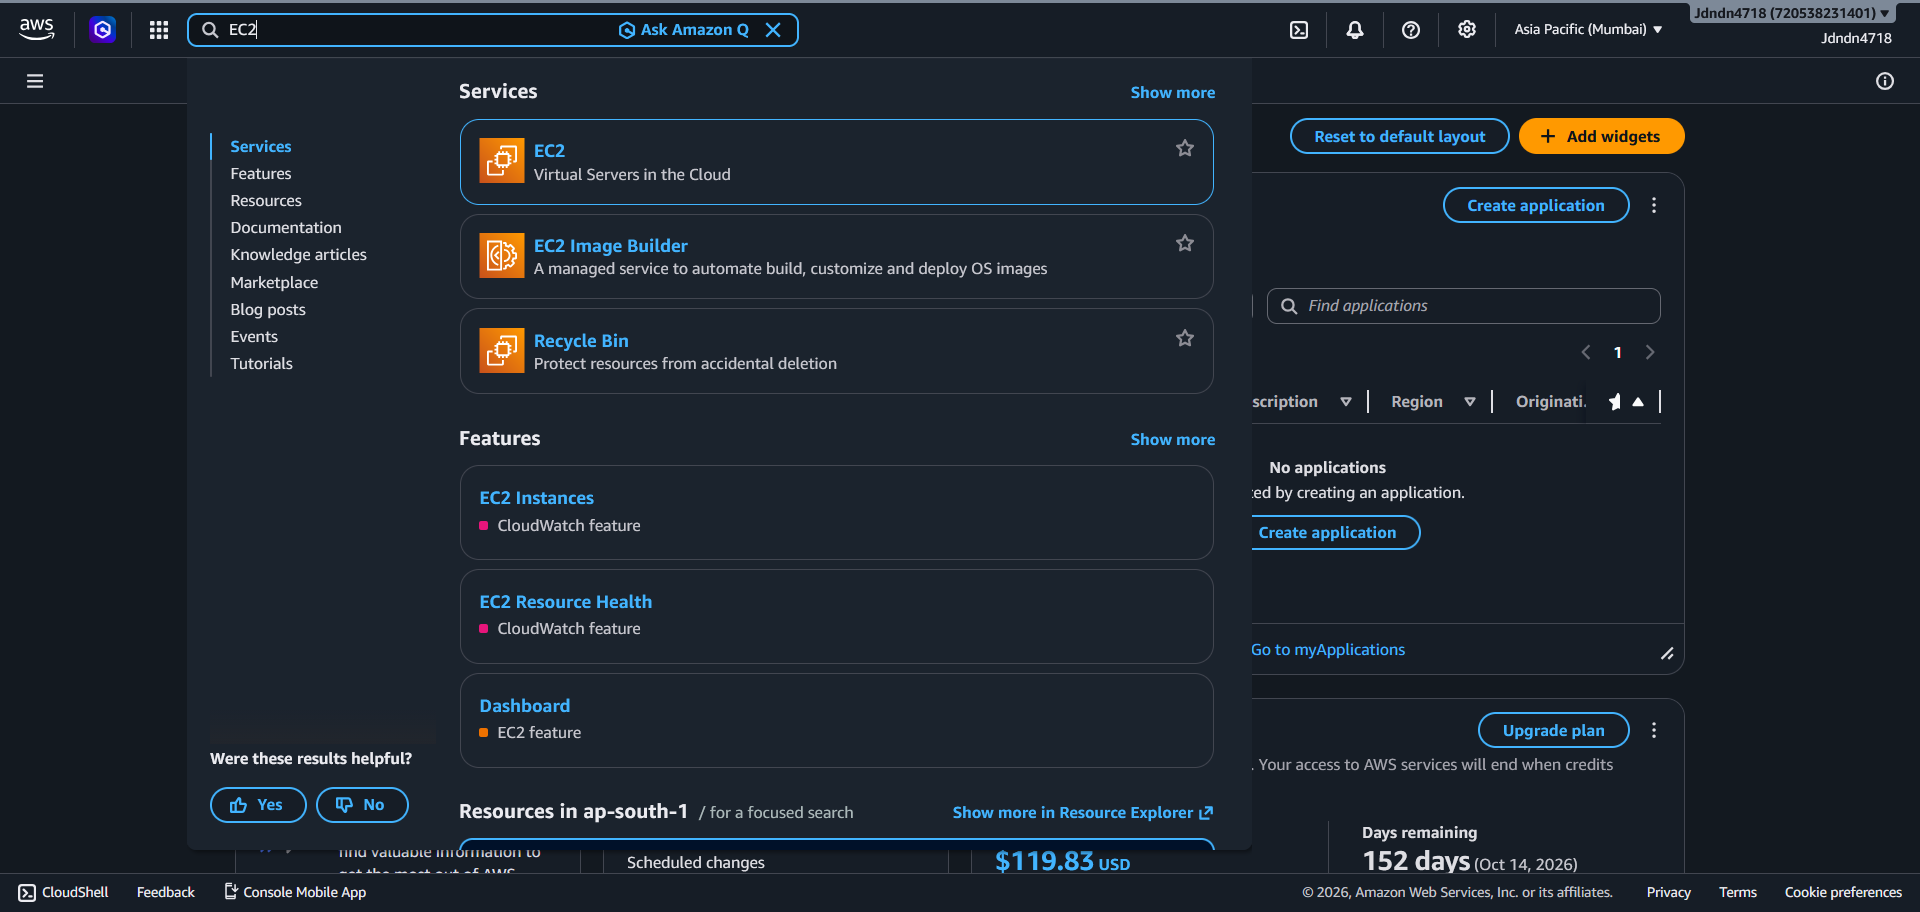Image resolution: width=1920 pixels, height=912 pixels.
Task: Show more Services results
Action: tap(1173, 92)
